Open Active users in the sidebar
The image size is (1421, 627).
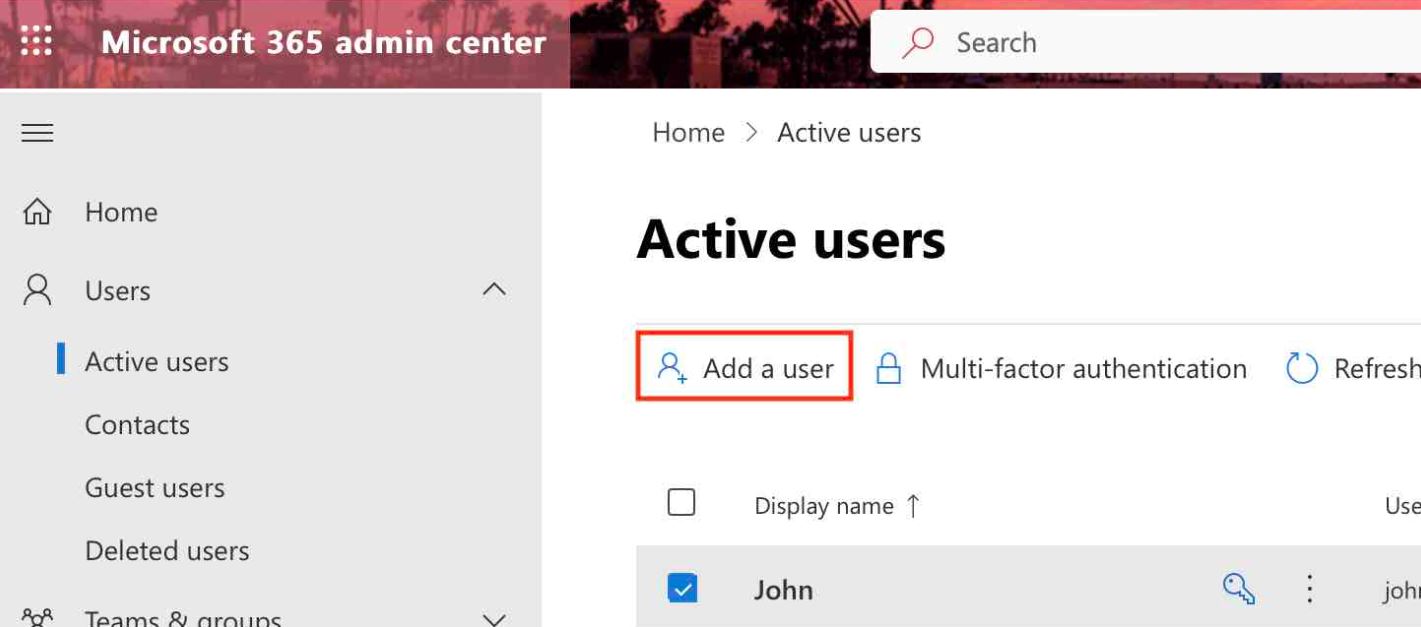157,362
